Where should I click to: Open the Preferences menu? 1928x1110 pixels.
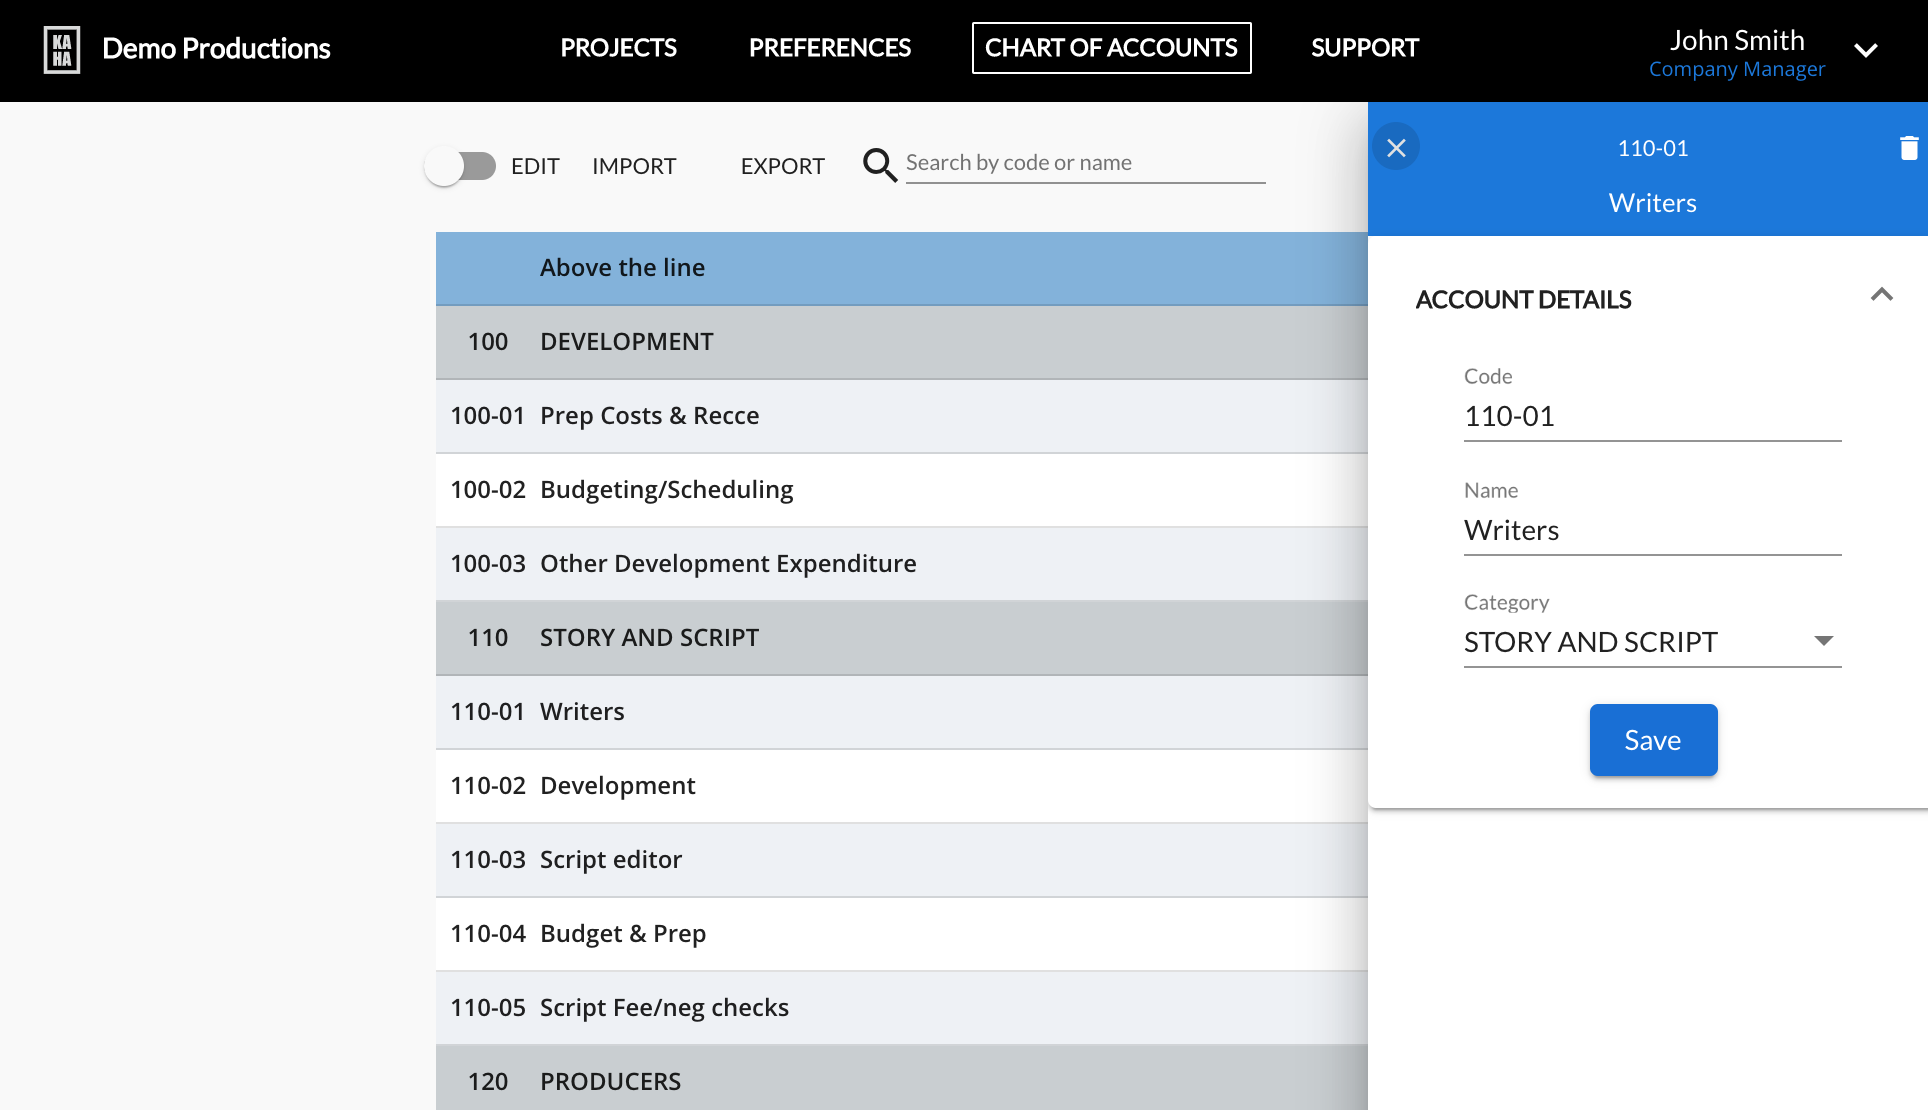pos(829,48)
